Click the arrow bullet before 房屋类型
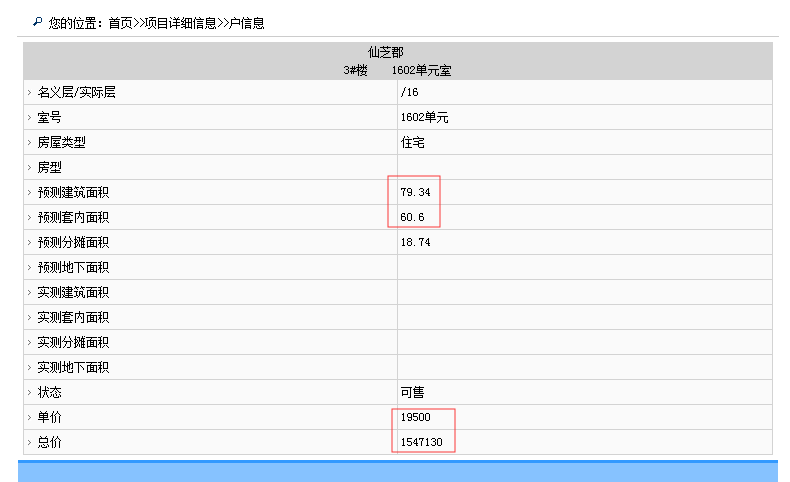The height and width of the screenshot is (482, 790). (29, 143)
